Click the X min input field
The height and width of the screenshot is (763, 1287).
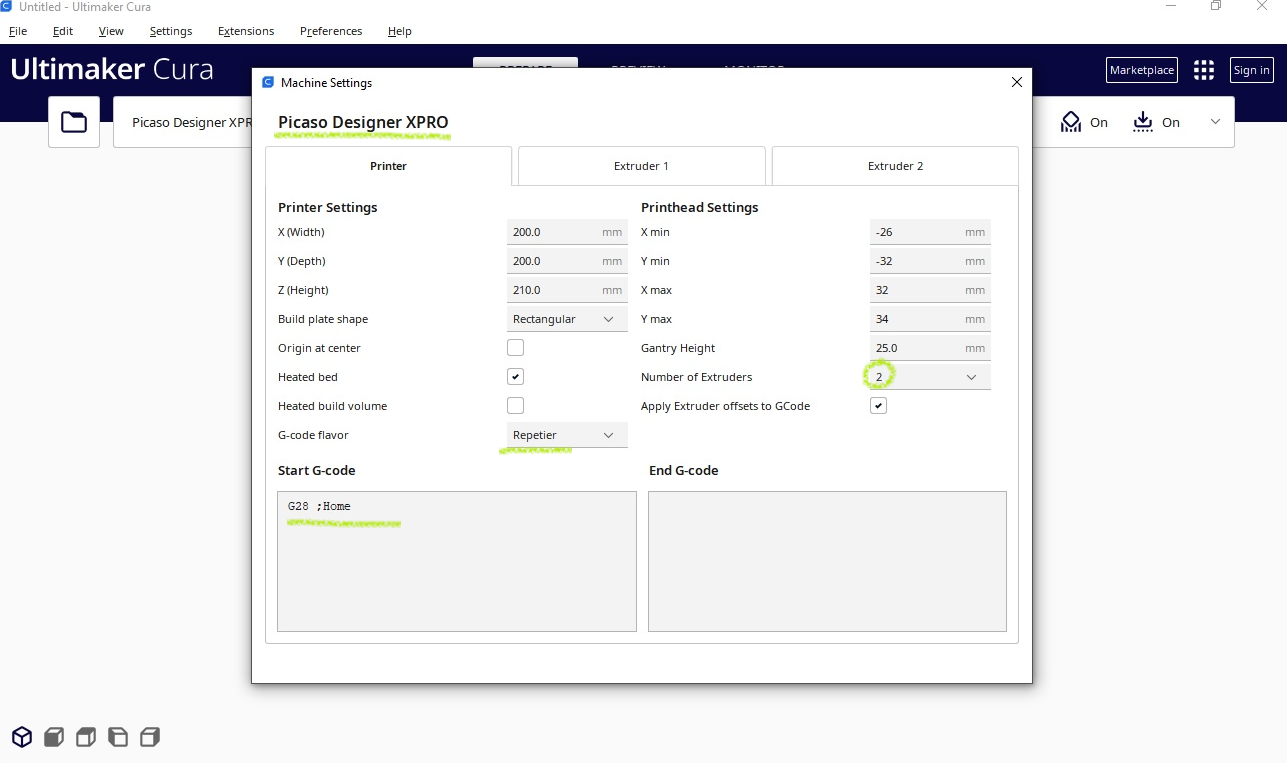coord(930,232)
